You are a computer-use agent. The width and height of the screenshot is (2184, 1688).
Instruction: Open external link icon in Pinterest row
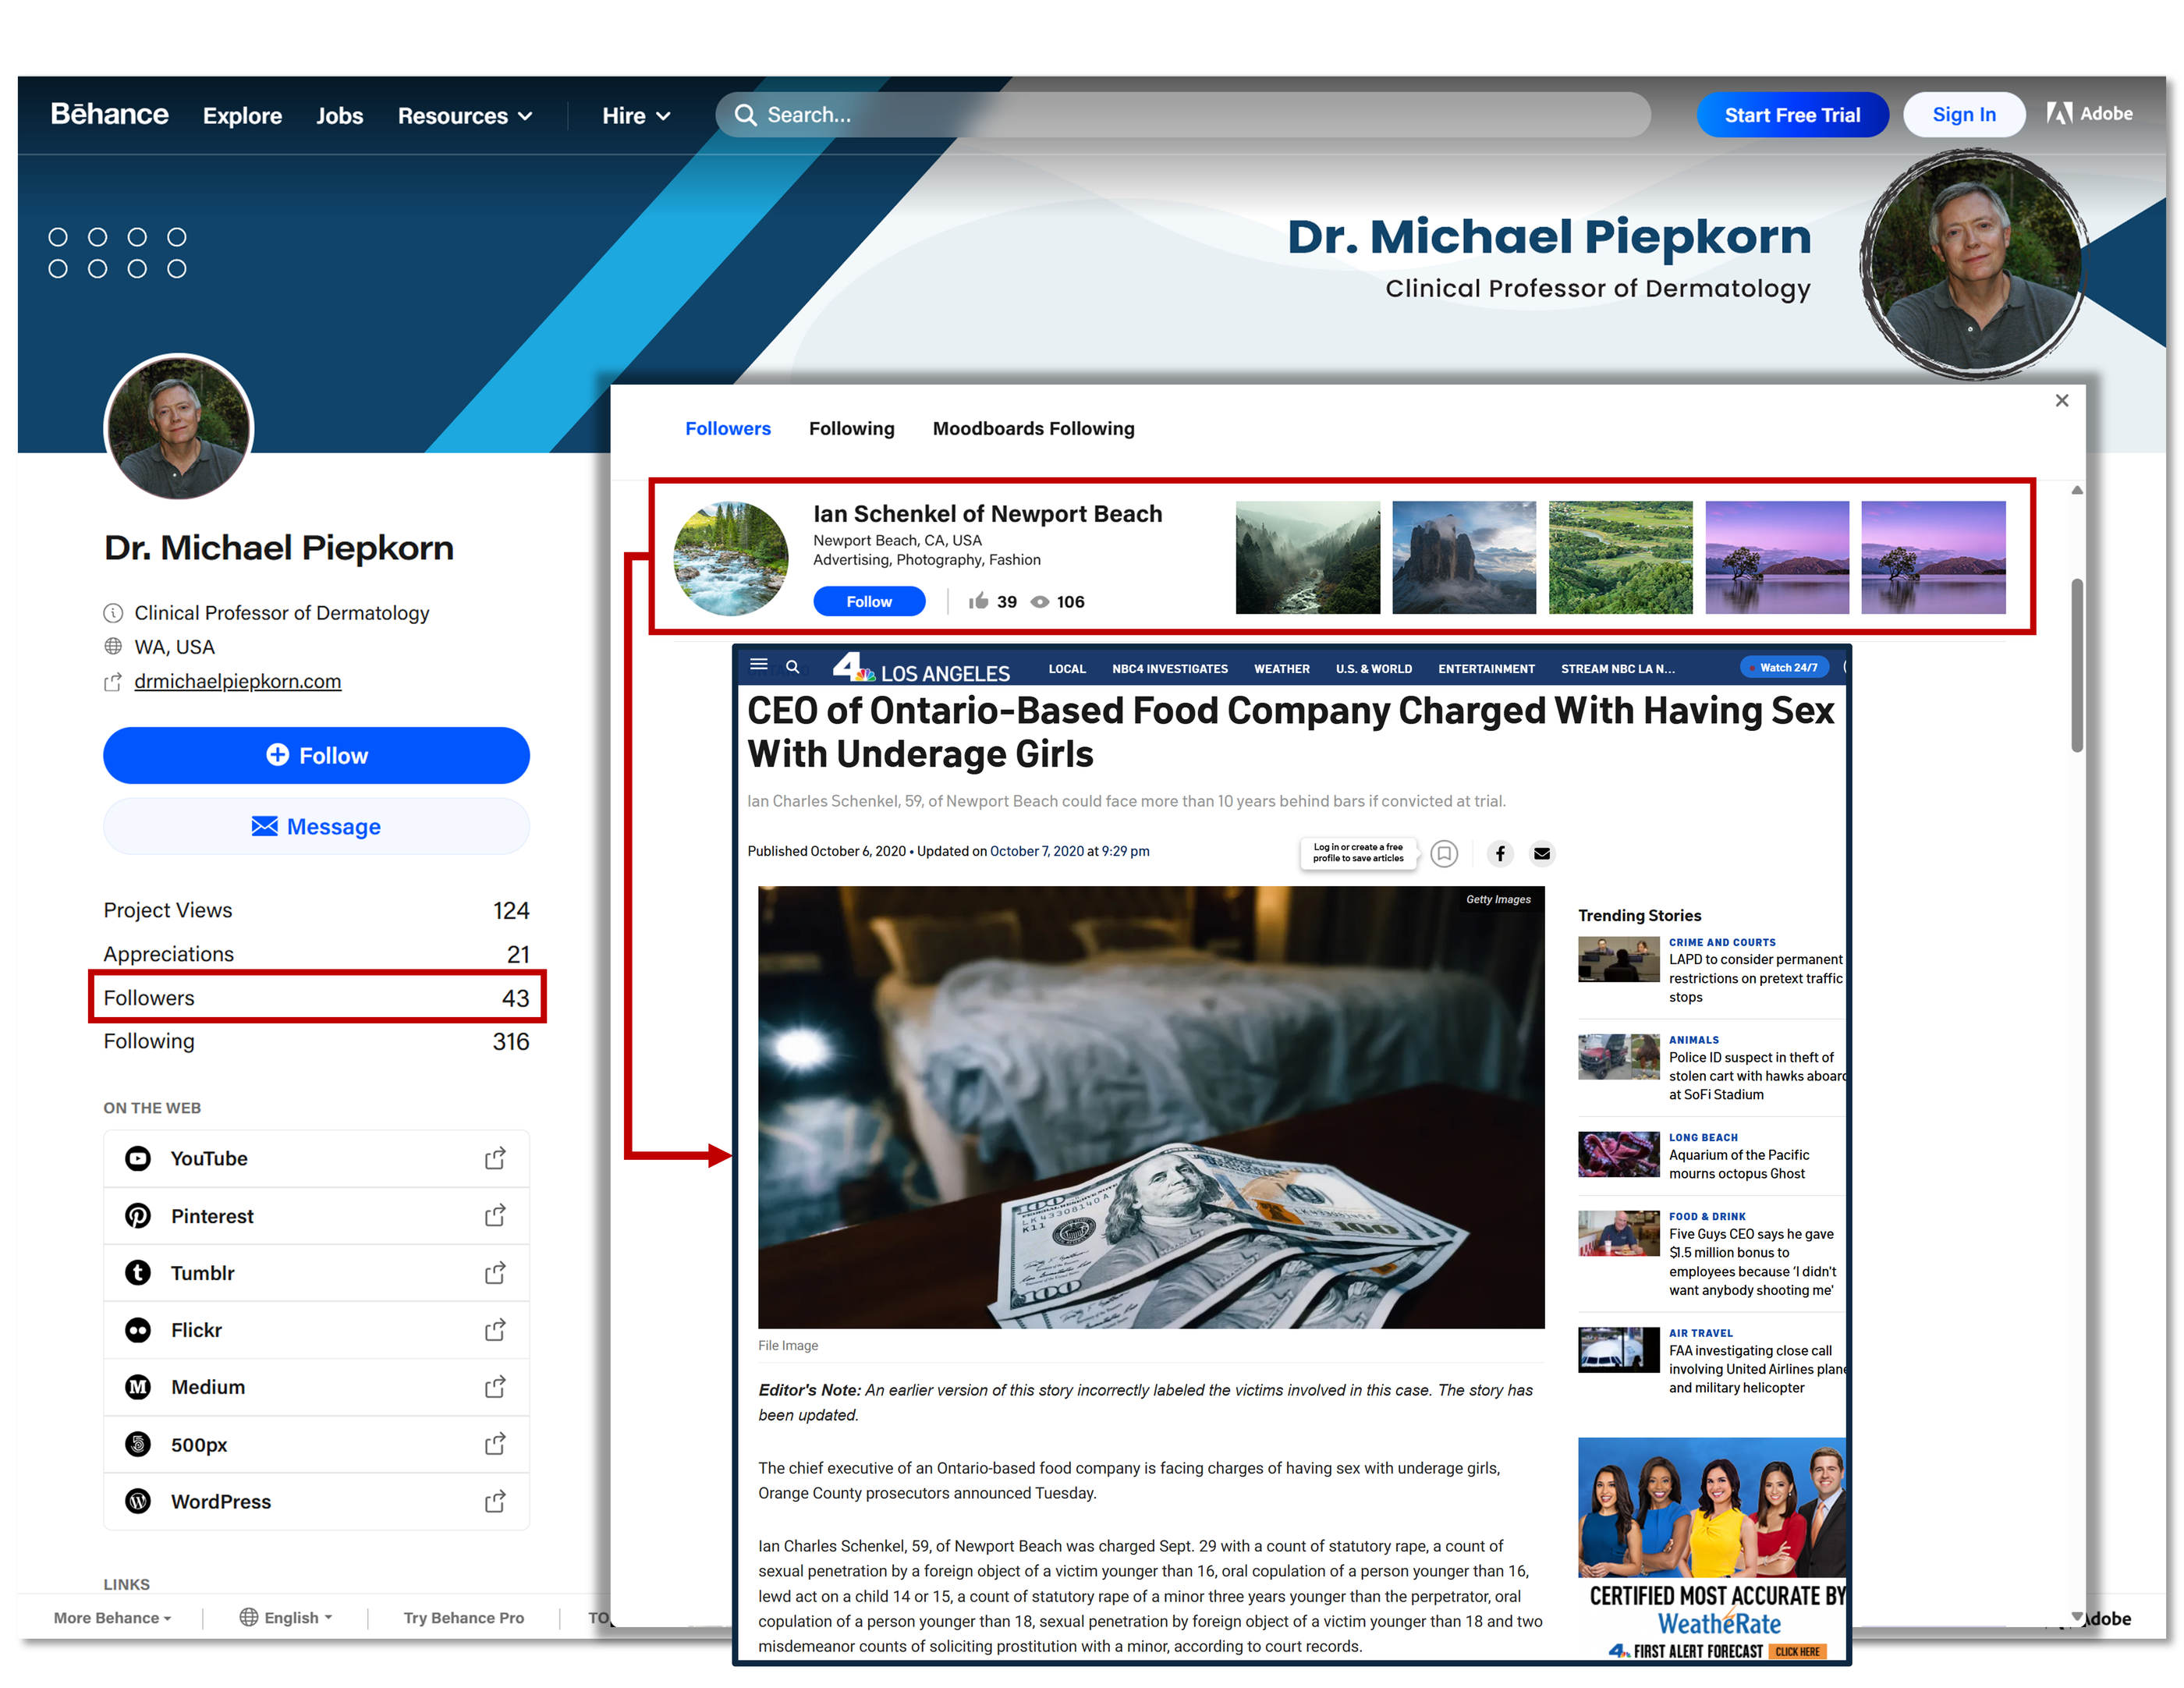pyautogui.click(x=495, y=1216)
